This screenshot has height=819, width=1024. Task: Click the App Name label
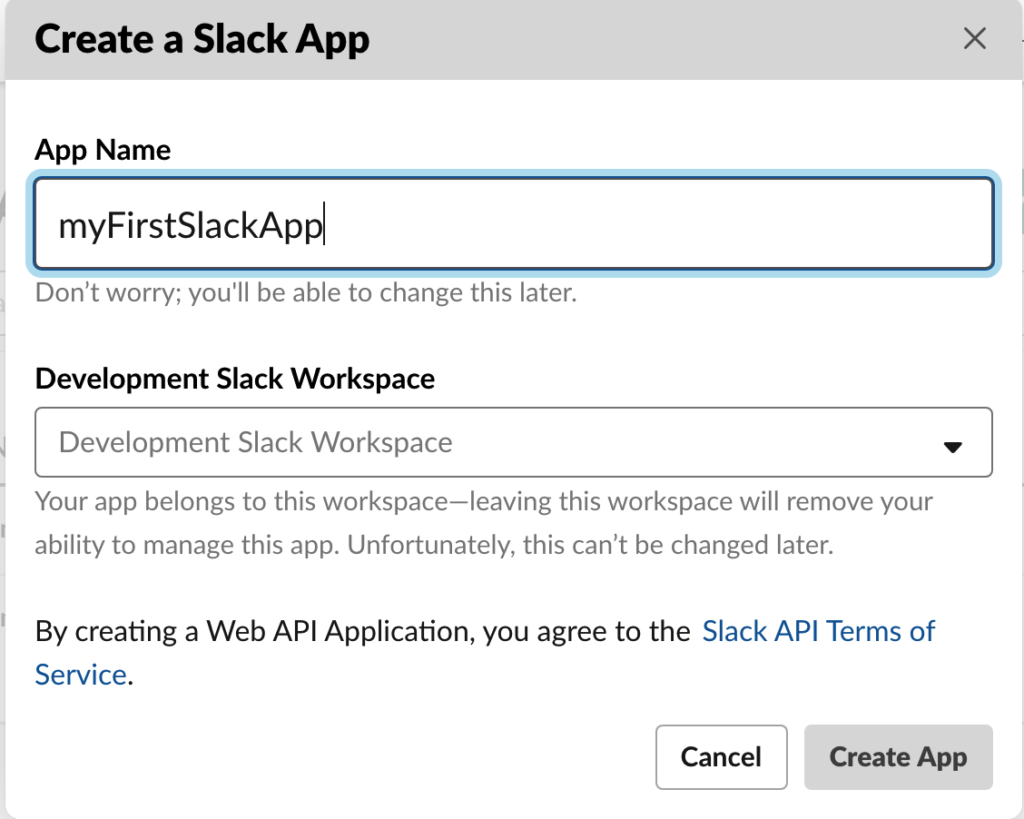pyautogui.click(x=103, y=150)
